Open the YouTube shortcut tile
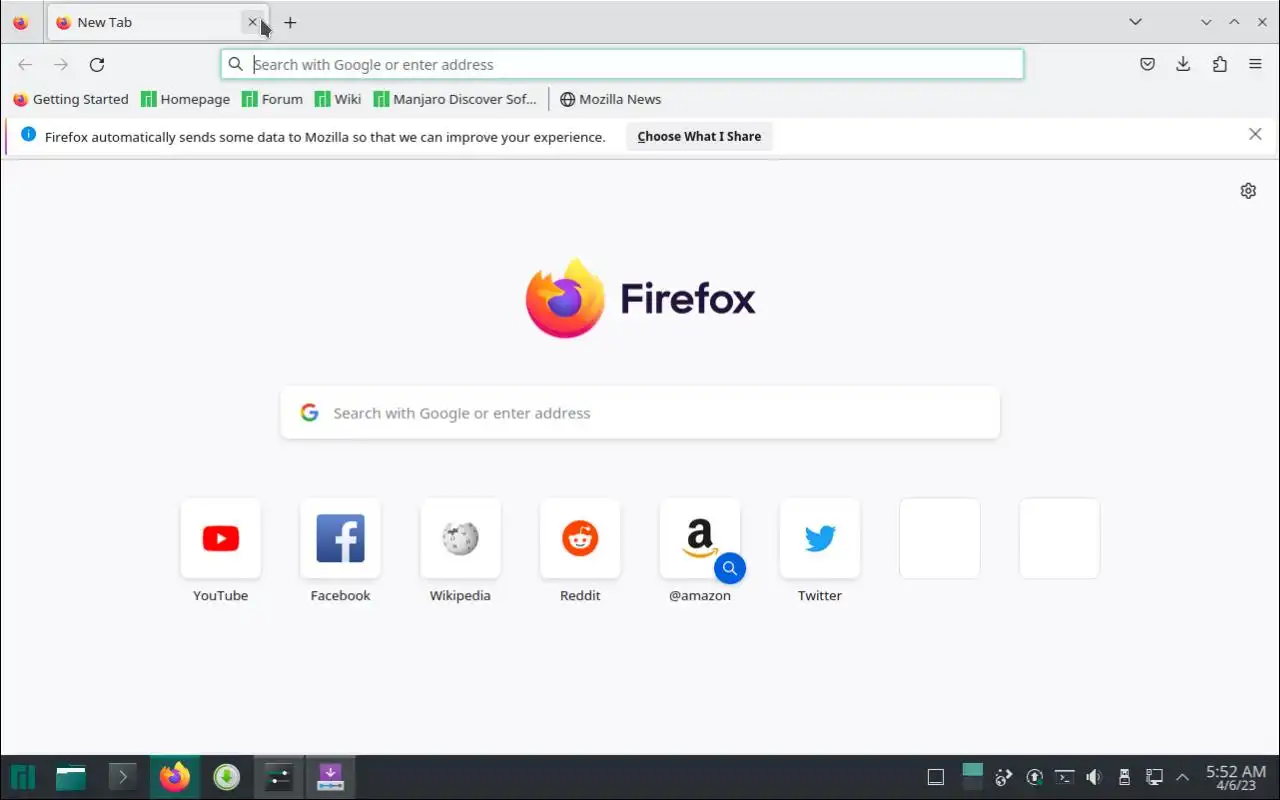Image resolution: width=1280 pixels, height=800 pixels. pyautogui.click(x=220, y=538)
